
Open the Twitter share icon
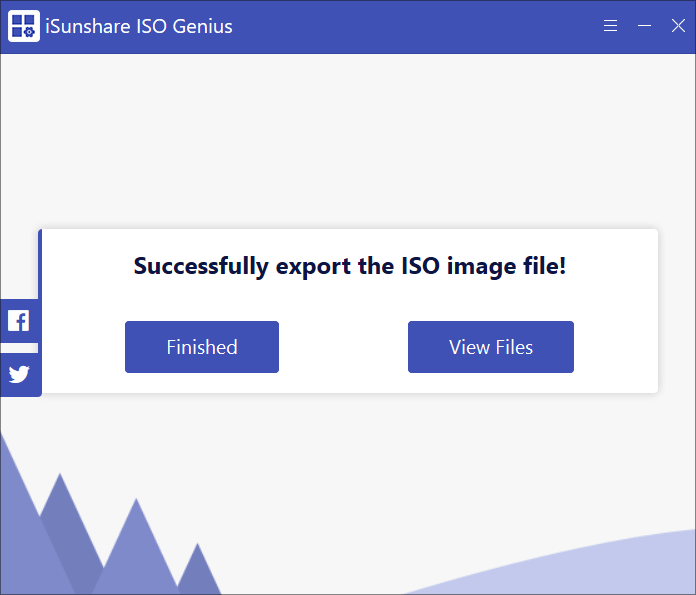[x=19, y=374]
